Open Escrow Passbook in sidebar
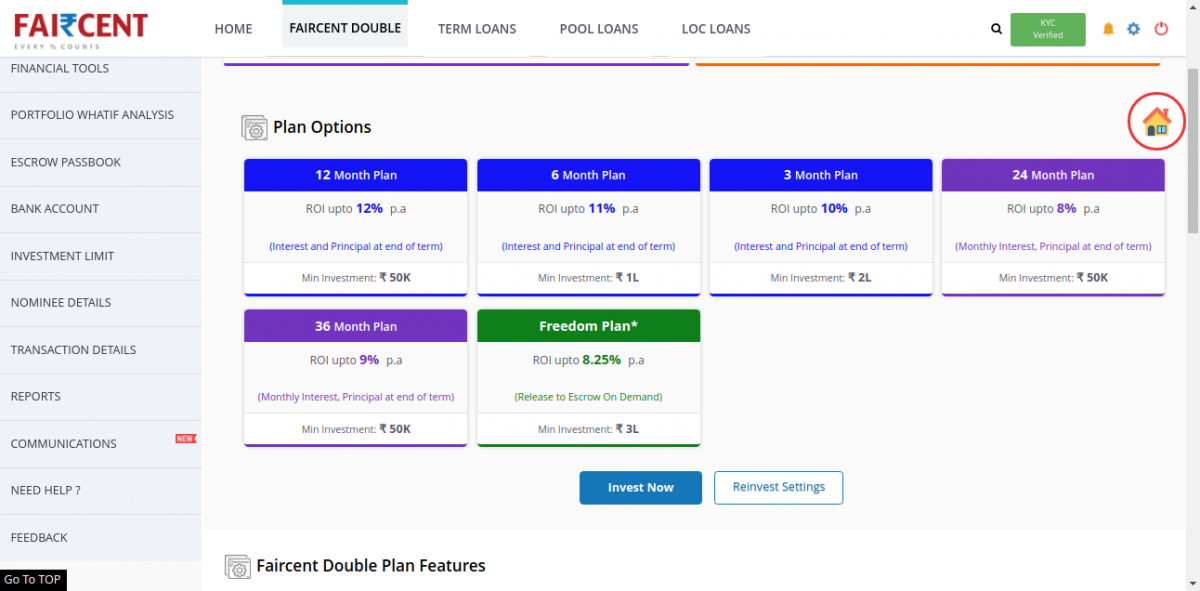The image size is (1200, 591). click(x=66, y=162)
